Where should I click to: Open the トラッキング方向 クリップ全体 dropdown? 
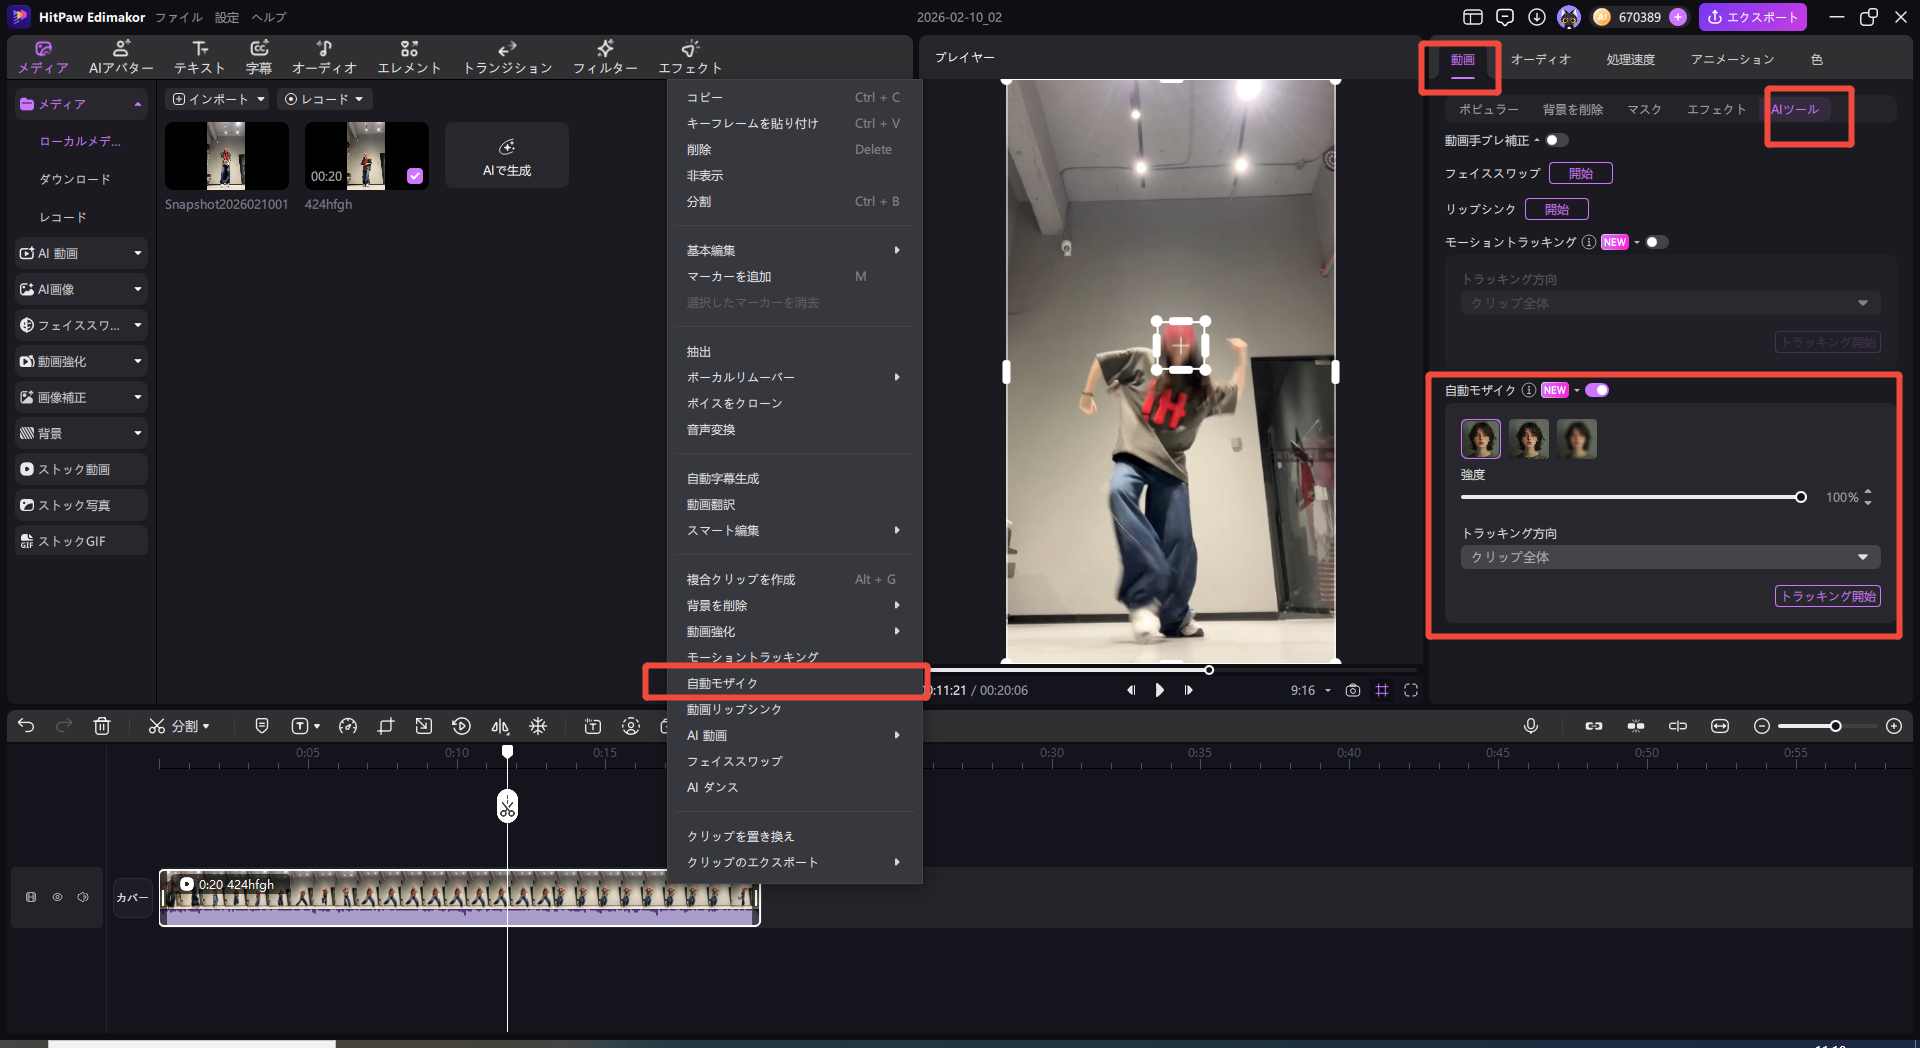(x=1669, y=557)
